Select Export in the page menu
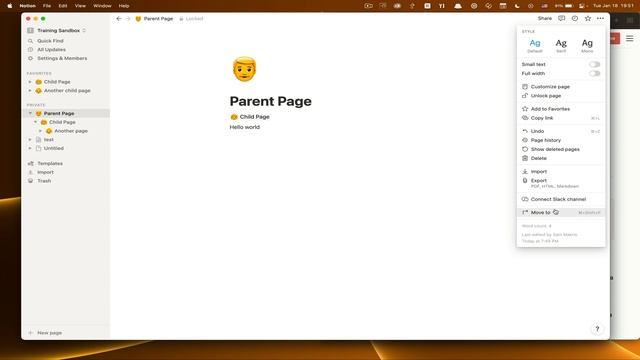Screen dimensions: 640x360 tap(561, 183)
